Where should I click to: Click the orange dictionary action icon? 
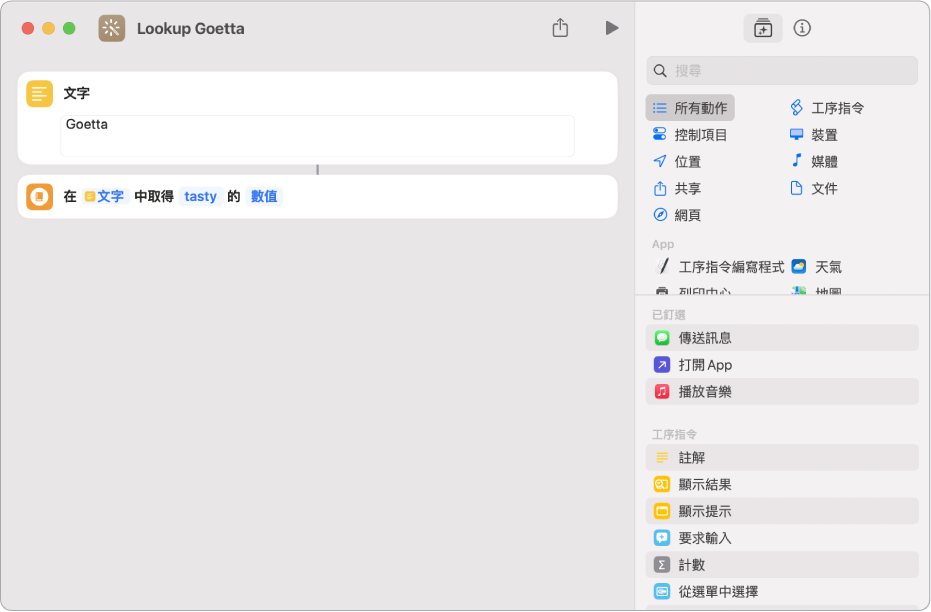click(x=39, y=196)
